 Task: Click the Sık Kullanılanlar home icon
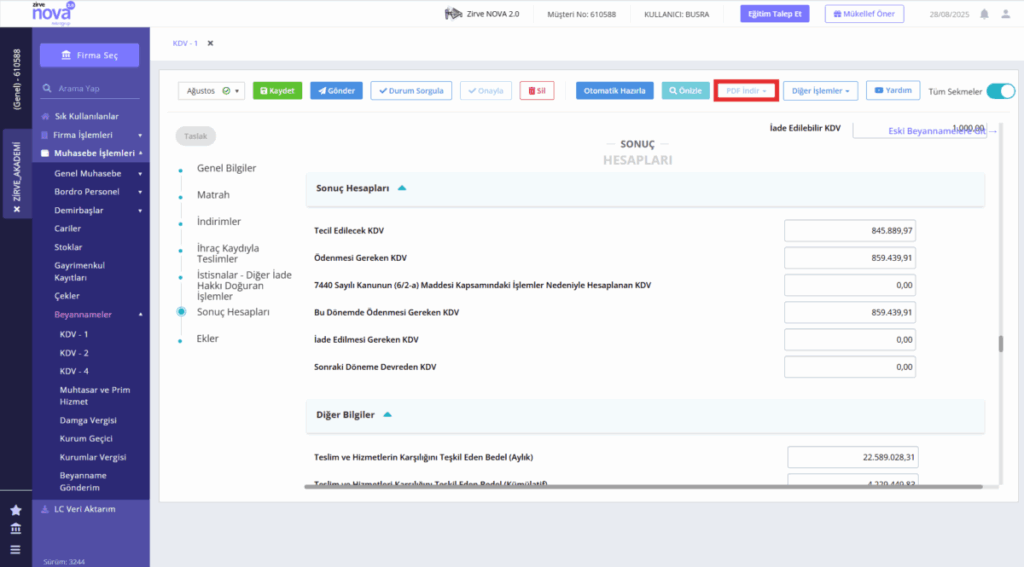[x=45, y=116]
